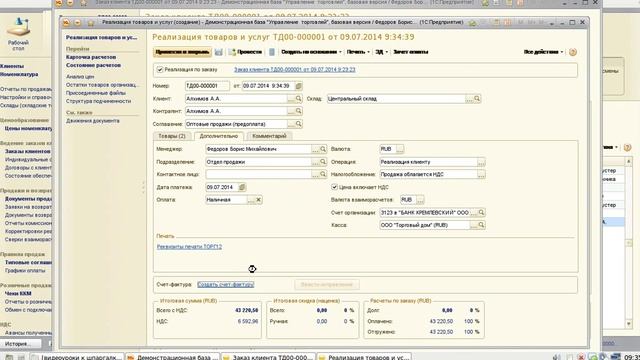Click the Номер field with ТД00-000001
The image size is (640, 360).
[207, 86]
